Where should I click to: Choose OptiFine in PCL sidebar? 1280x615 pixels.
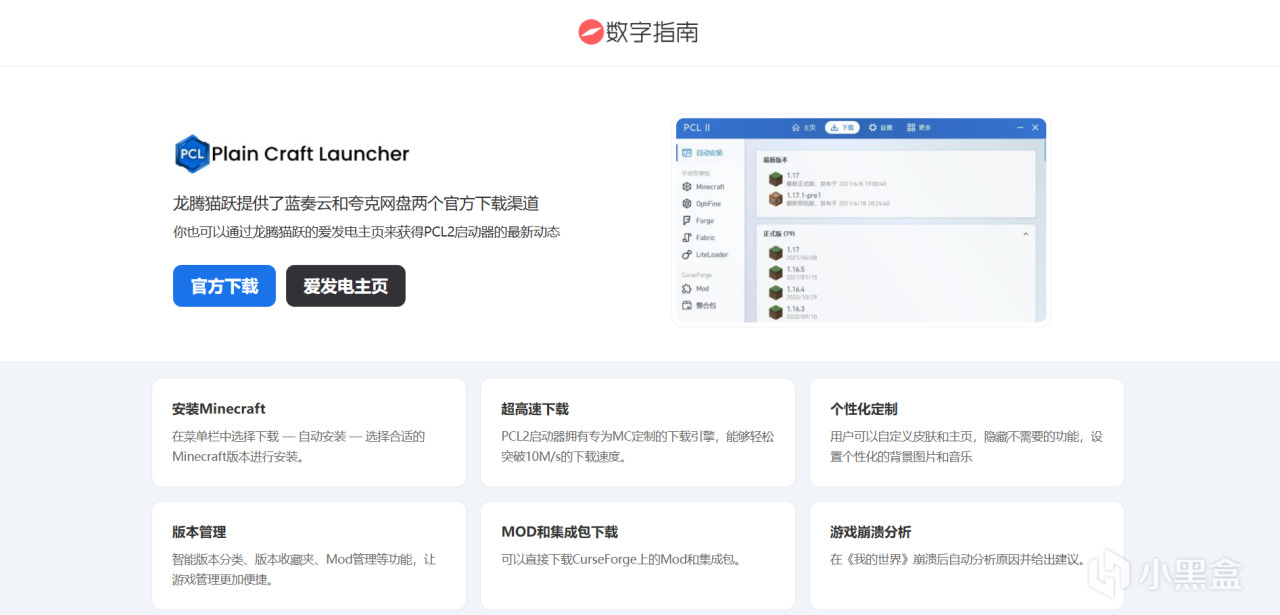coord(701,204)
